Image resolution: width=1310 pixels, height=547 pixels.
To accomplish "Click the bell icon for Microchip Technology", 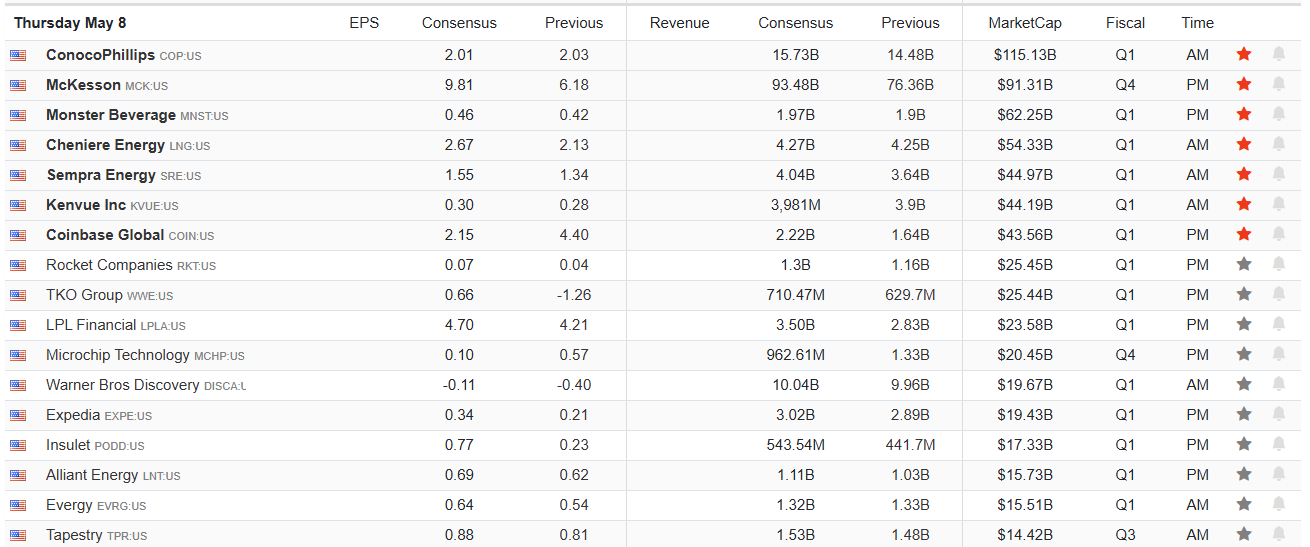I will pos(1278,355).
